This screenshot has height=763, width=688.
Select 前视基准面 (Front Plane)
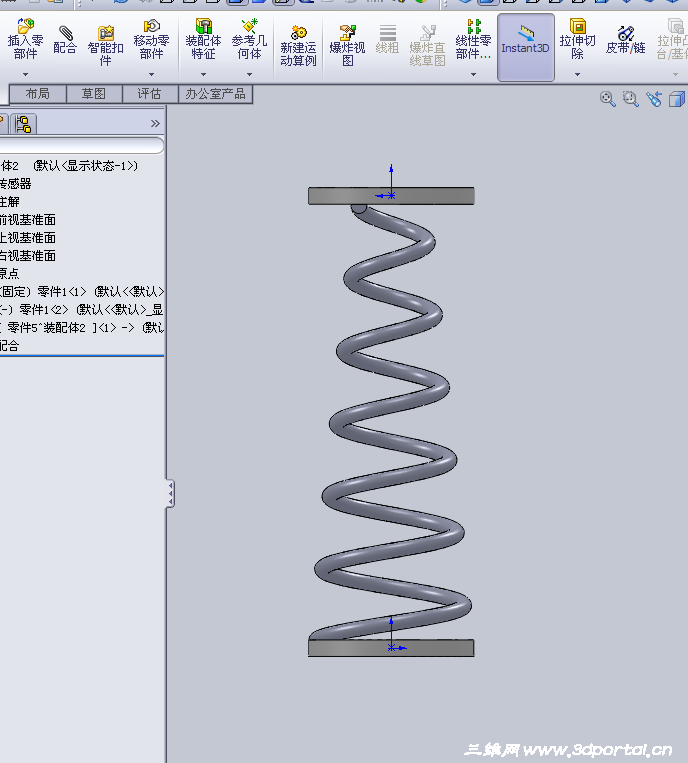point(28,220)
